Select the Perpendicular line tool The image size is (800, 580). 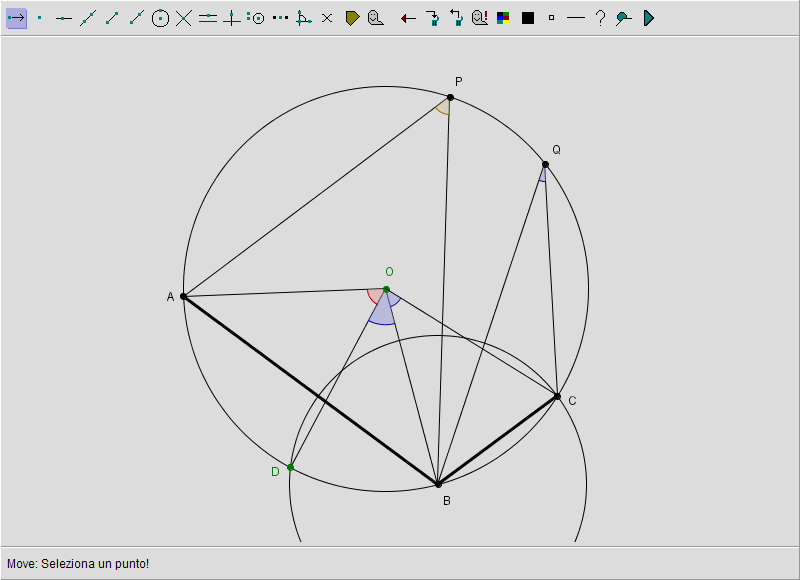232,18
